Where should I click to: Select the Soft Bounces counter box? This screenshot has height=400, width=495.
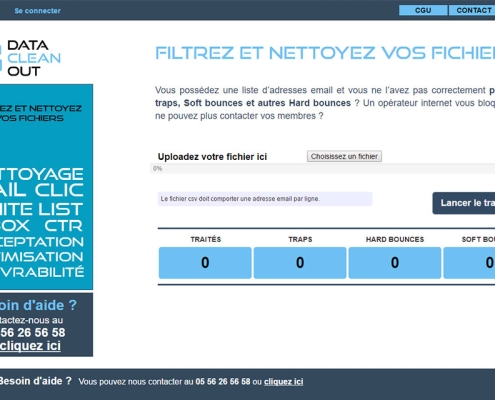[469, 263]
